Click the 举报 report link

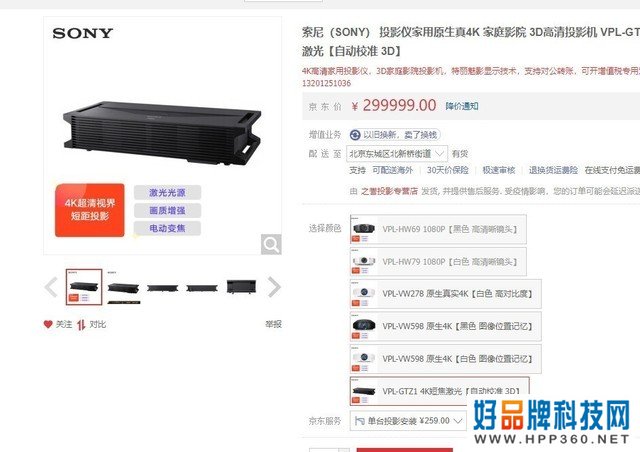(x=273, y=324)
